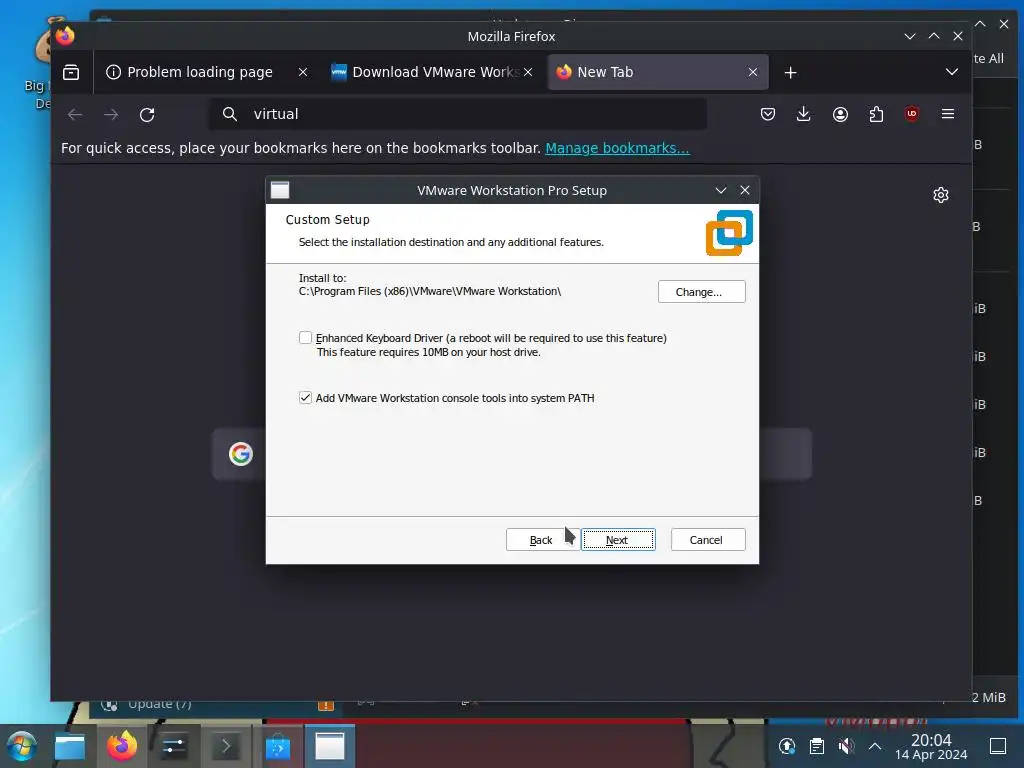Open the clipboard tray icon
Viewport: 1024px width, 768px height.
click(x=816, y=746)
